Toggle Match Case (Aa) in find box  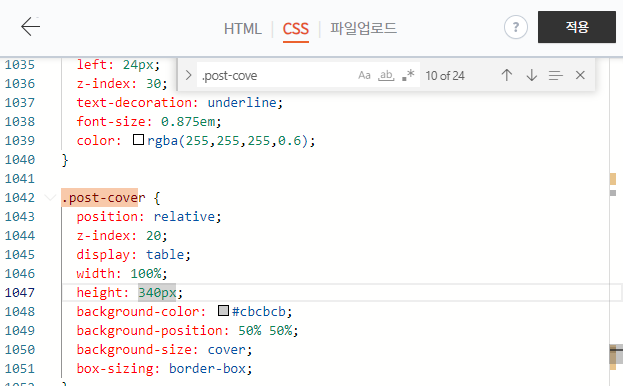pos(364,75)
